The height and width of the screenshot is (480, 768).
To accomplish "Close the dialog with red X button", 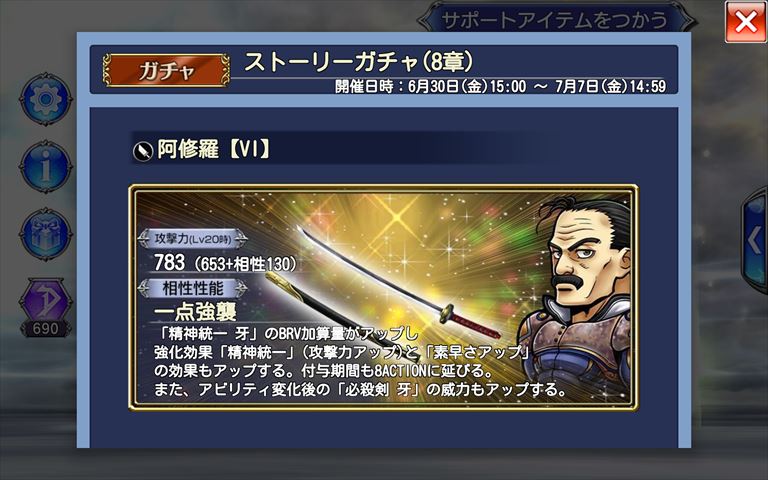I will pos(745,22).
